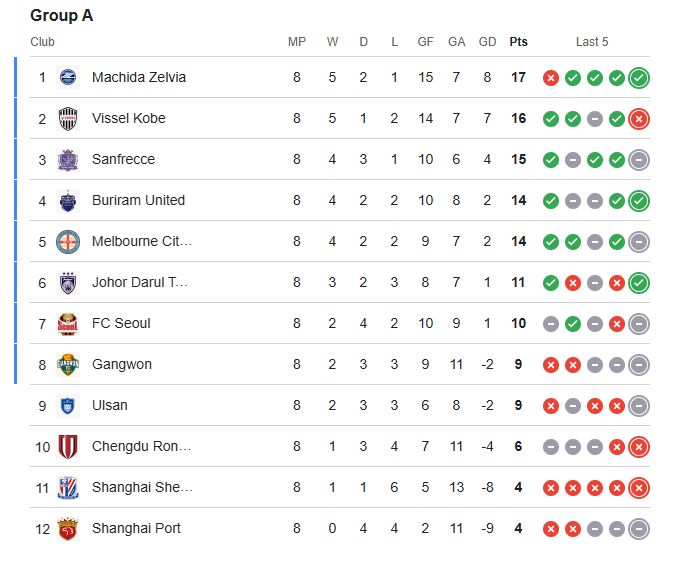Screen dimensions: 688x563
Task: Click the Sanfrecce purple club logo
Action: coord(68,159)
